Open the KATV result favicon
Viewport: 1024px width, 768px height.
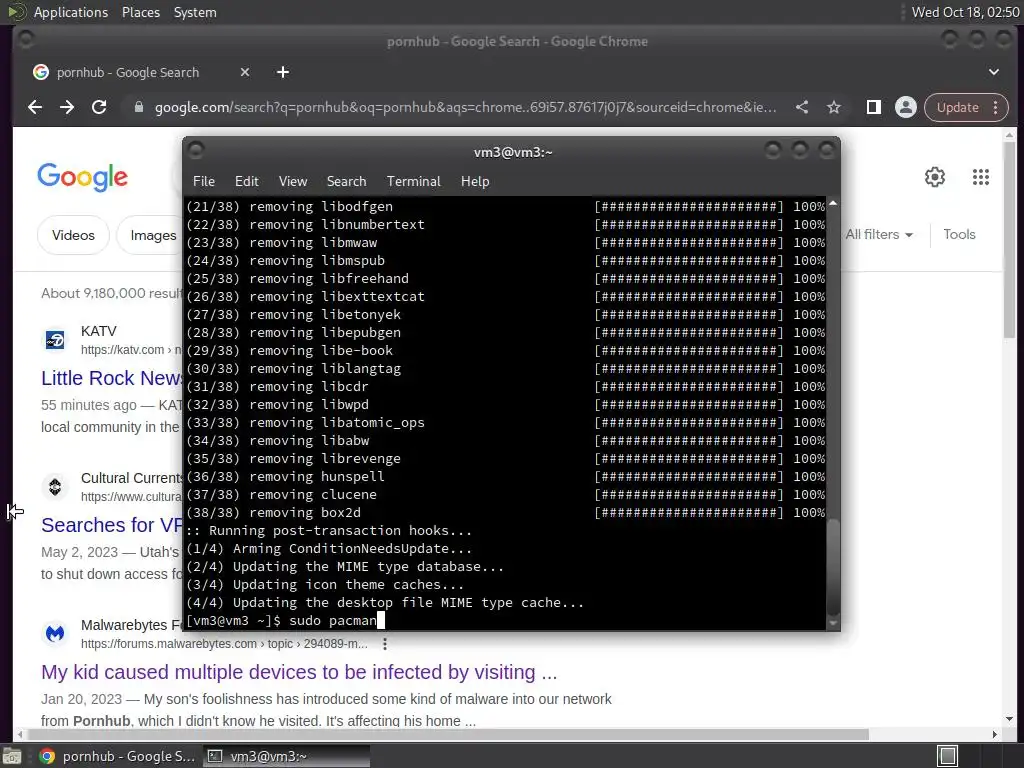point(55,340)
